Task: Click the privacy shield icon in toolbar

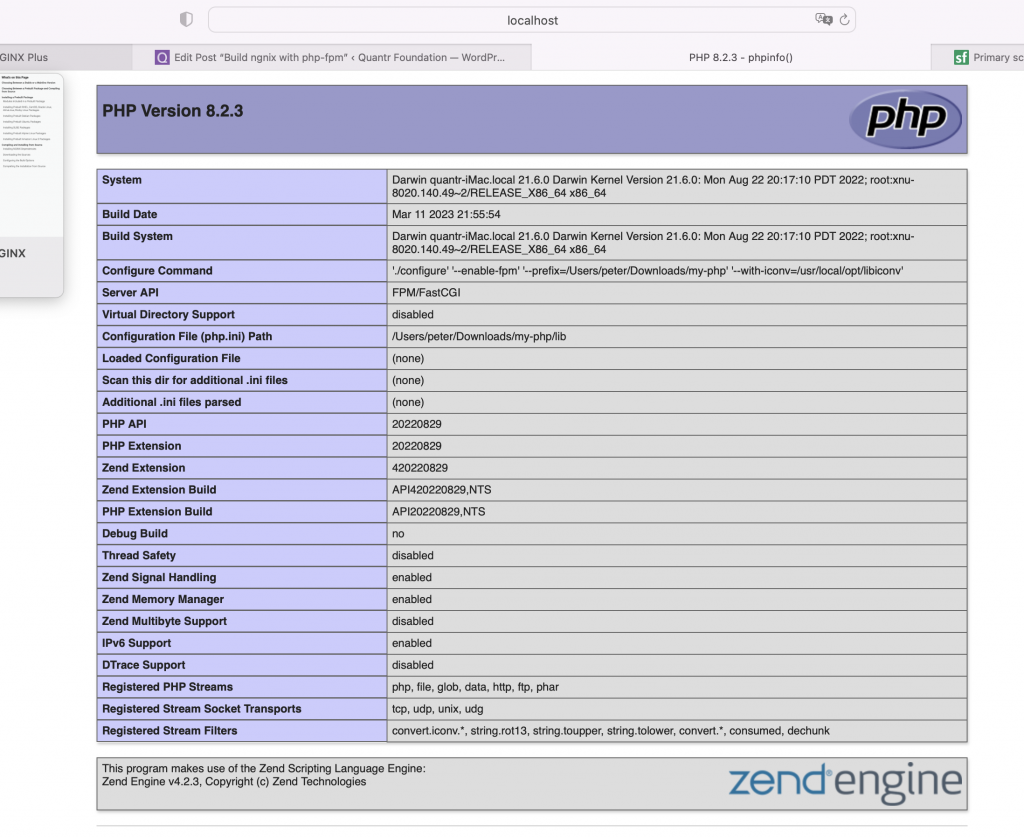Action: pyautogui.click(x=186, y=20)
